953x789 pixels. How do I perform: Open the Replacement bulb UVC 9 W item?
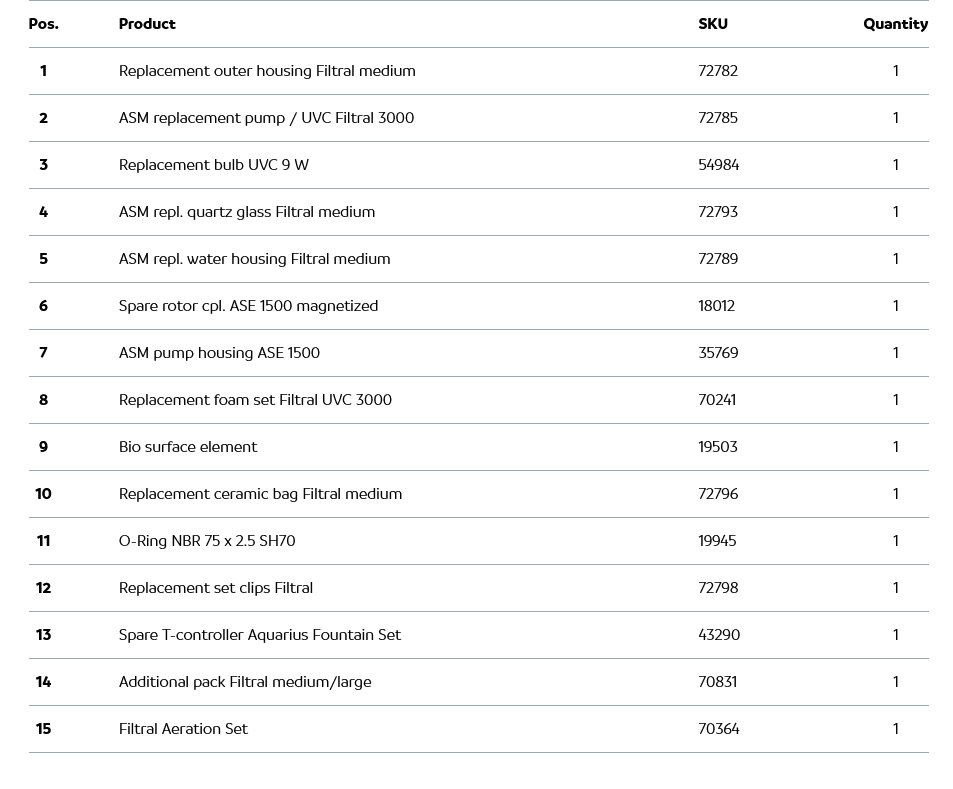(x=214, y=165)
